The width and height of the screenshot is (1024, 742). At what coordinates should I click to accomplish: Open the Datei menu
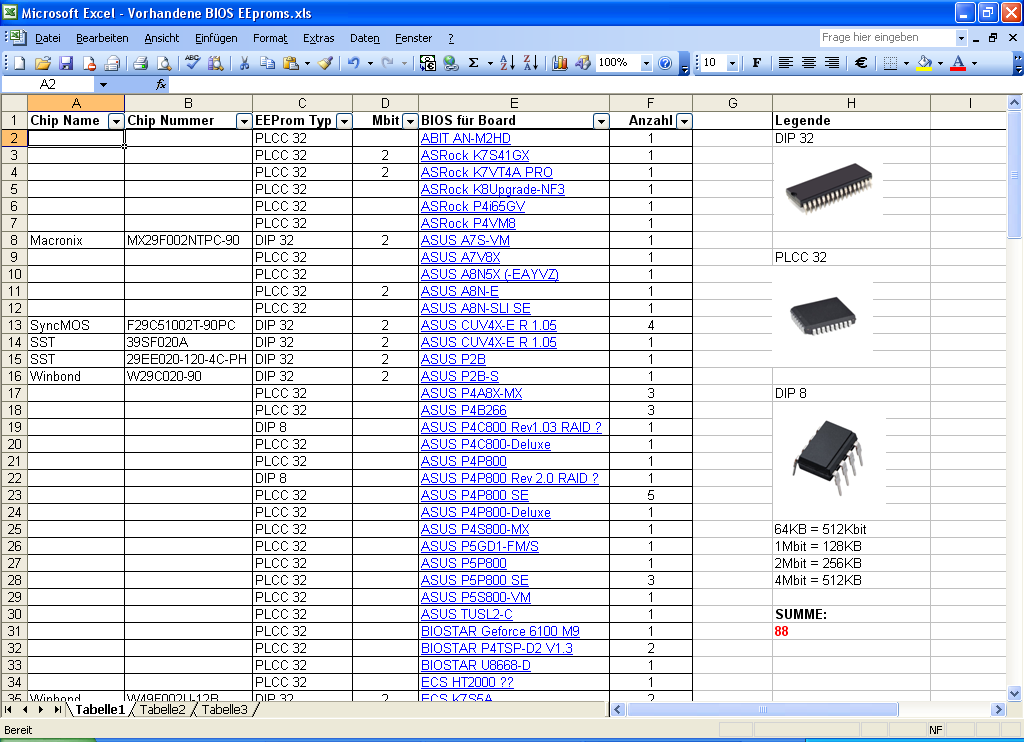click(x=48, y=39)
